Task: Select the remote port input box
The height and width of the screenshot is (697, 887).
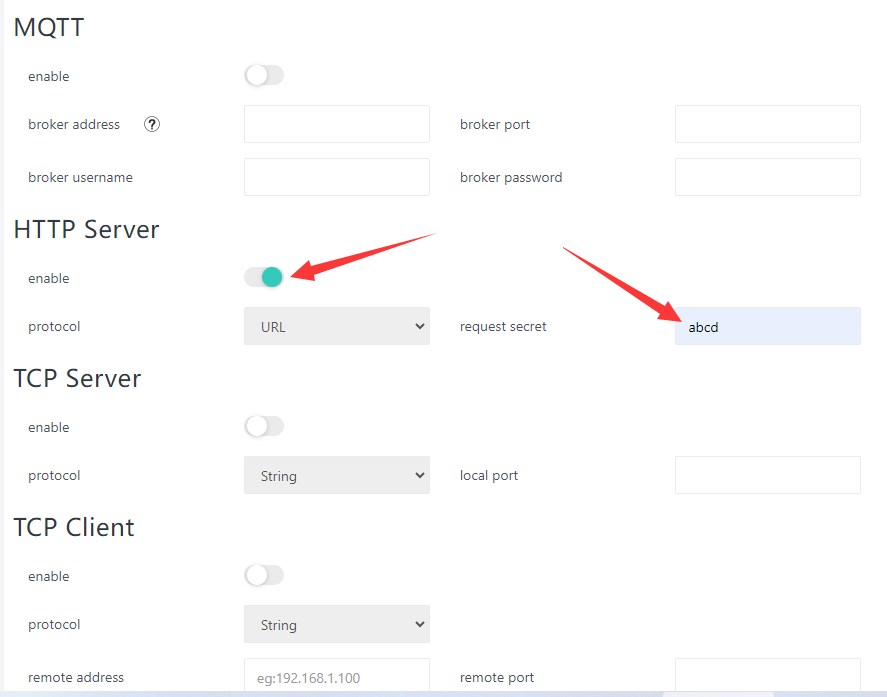Action: 767,677
